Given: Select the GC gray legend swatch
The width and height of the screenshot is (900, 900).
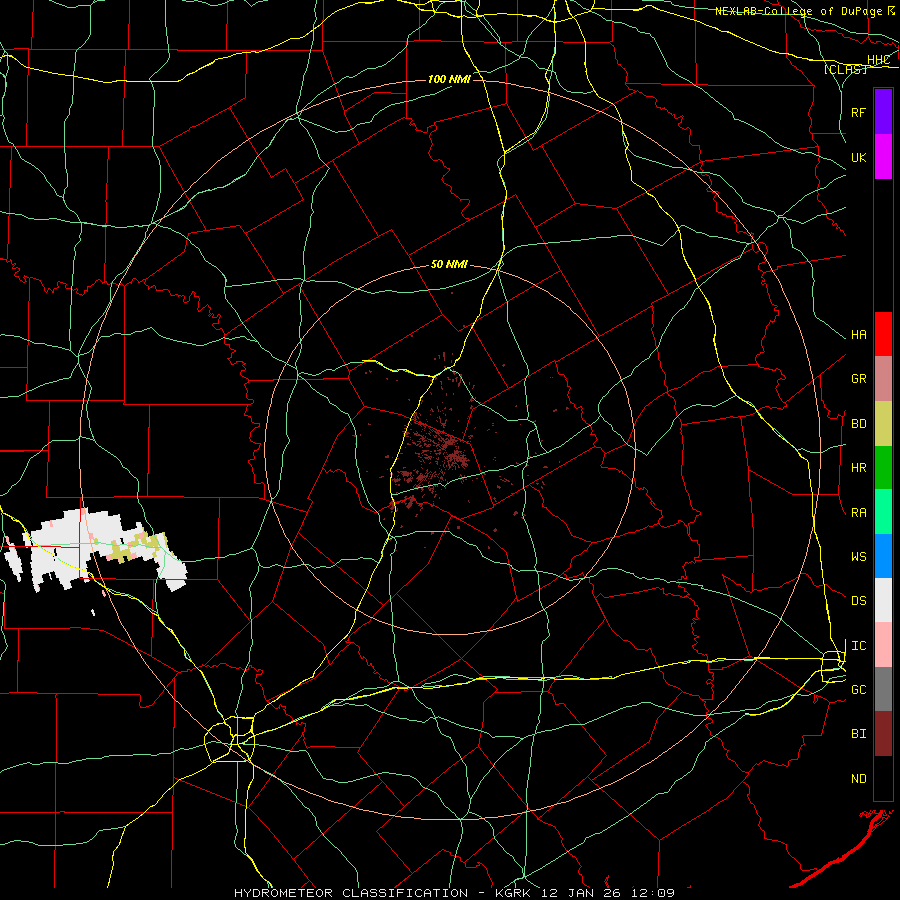Looking at the screenshot, I should pyautogui.click(x=883, y=689).
